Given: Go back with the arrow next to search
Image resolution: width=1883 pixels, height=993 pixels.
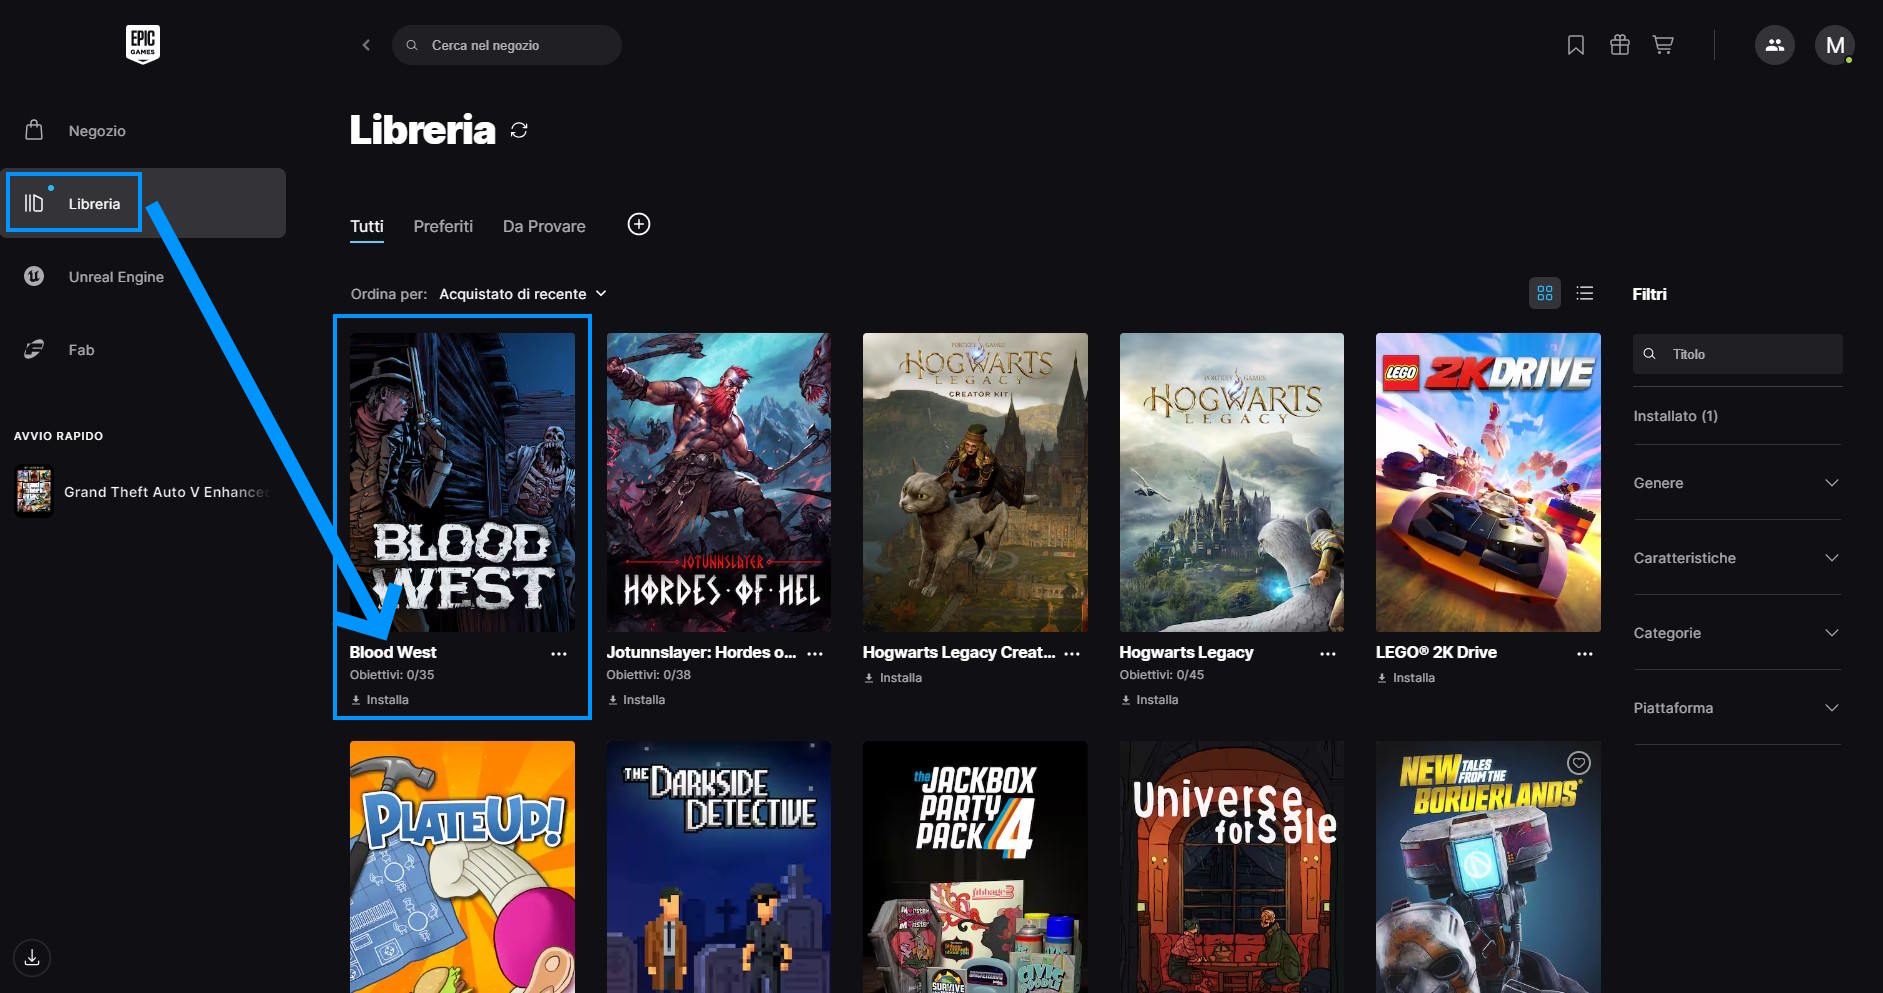Looking at the screenshot, I should pos(366,45).
